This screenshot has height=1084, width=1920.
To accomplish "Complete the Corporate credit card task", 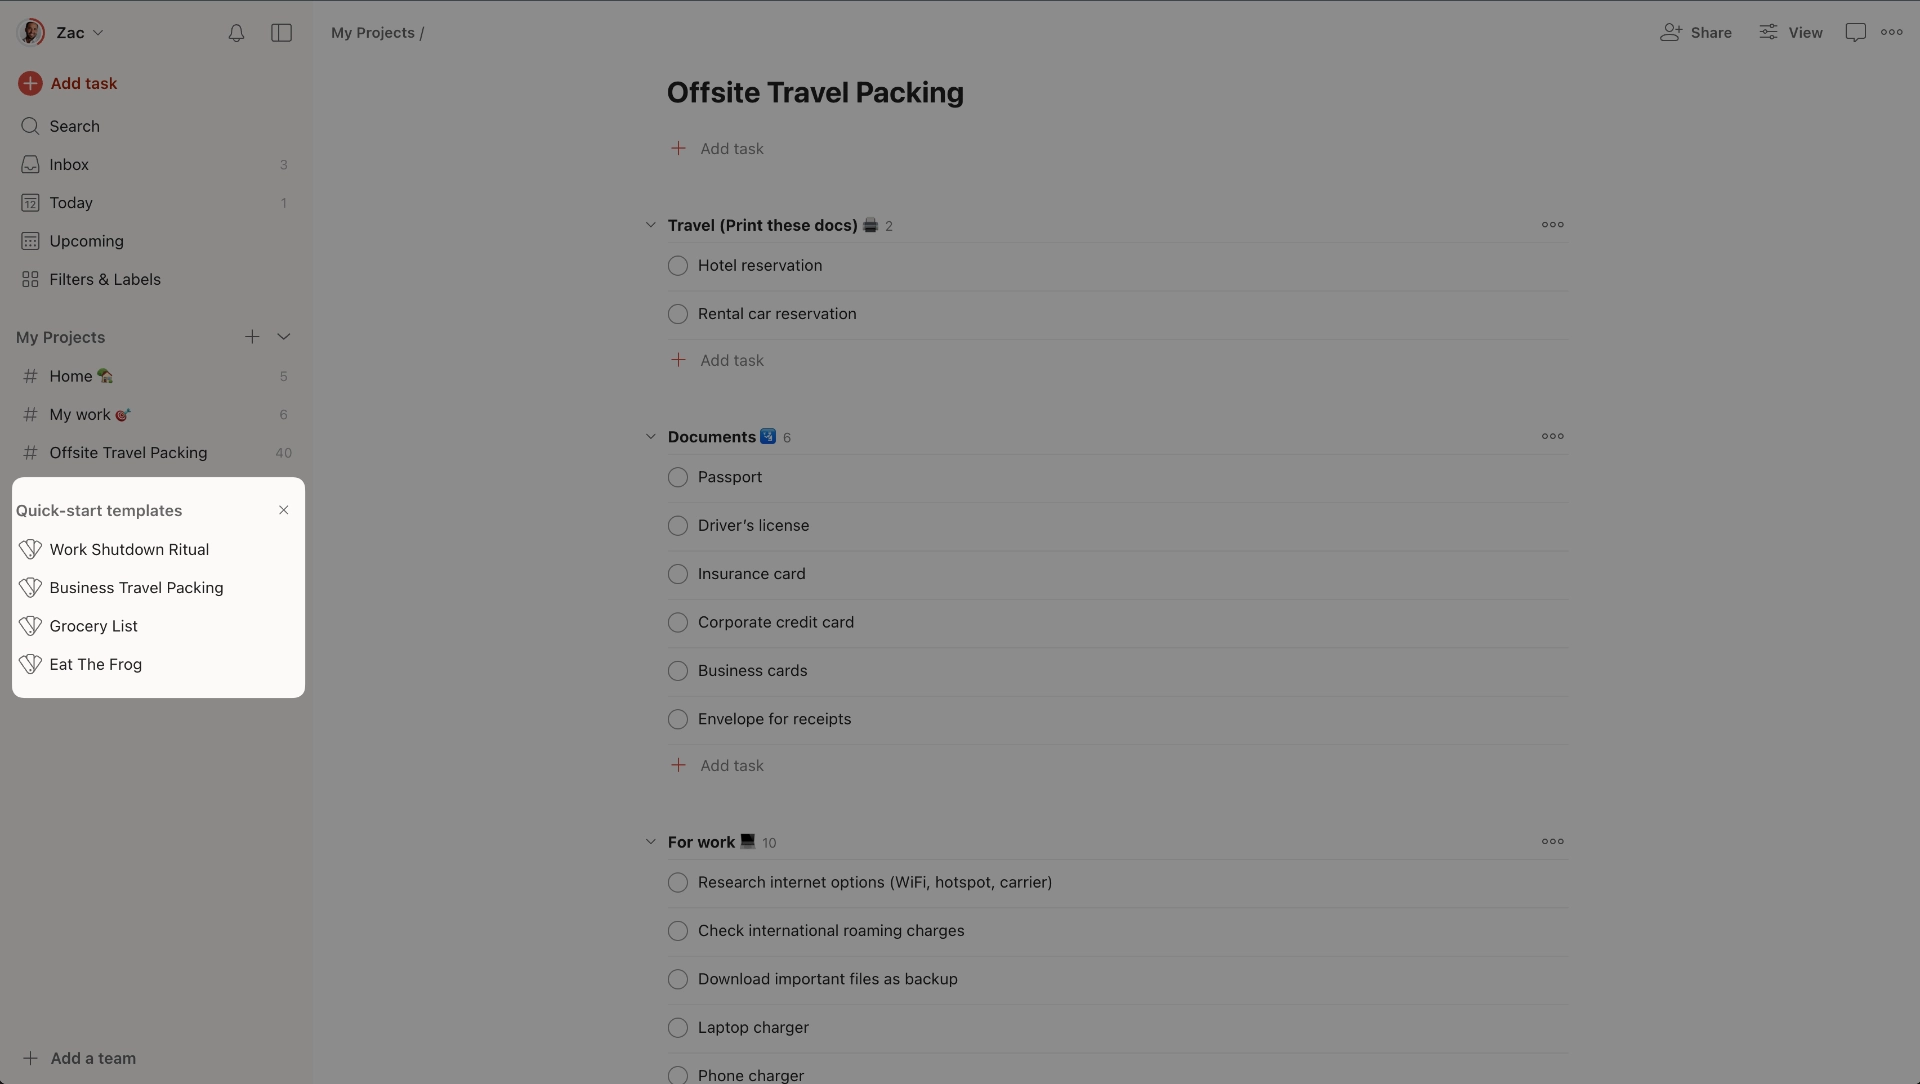I will pyautogui.click(x=678, y=622).
